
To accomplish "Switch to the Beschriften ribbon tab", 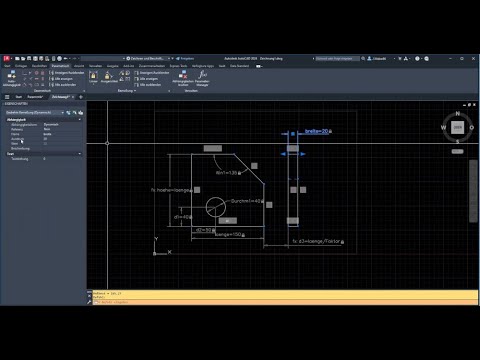I will pos(39,66).
